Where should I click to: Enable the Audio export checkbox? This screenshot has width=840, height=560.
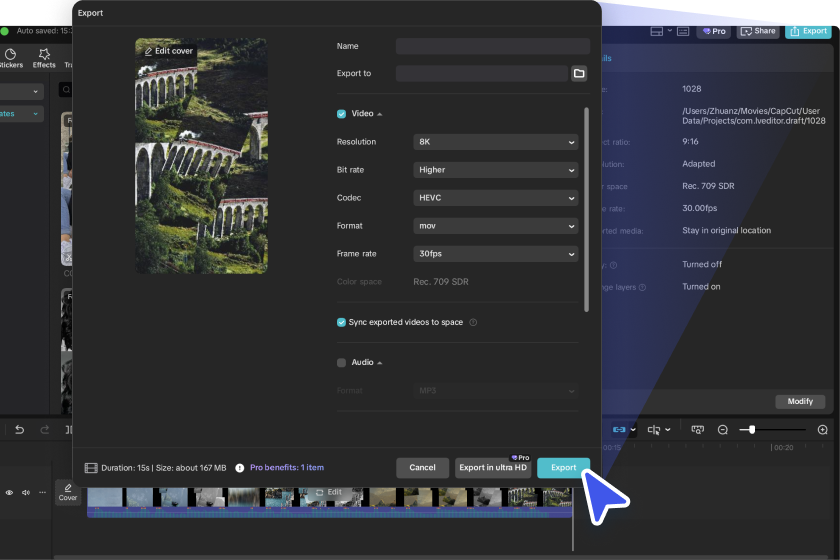(x=342, y=362)
